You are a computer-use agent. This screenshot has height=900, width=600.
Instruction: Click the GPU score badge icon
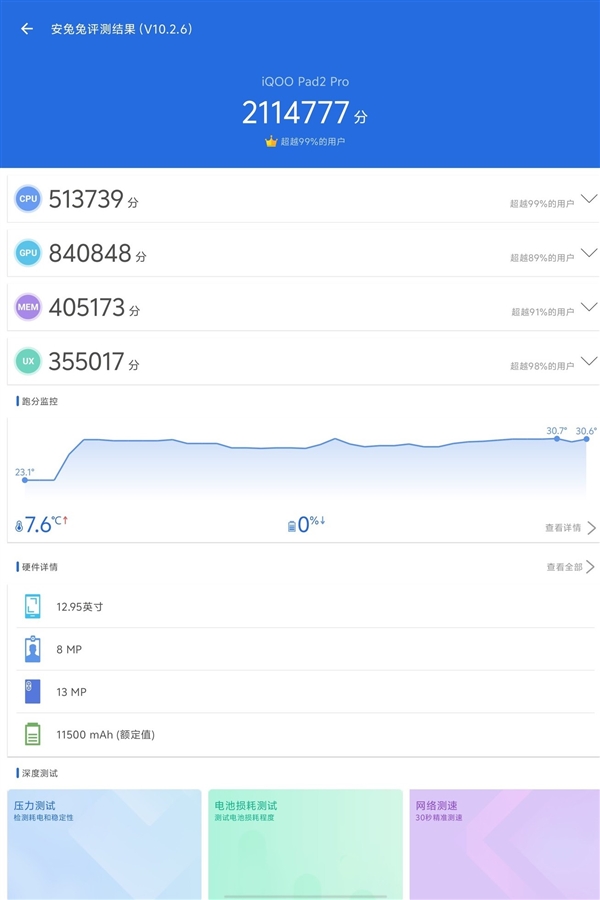[x=28, y=253]
